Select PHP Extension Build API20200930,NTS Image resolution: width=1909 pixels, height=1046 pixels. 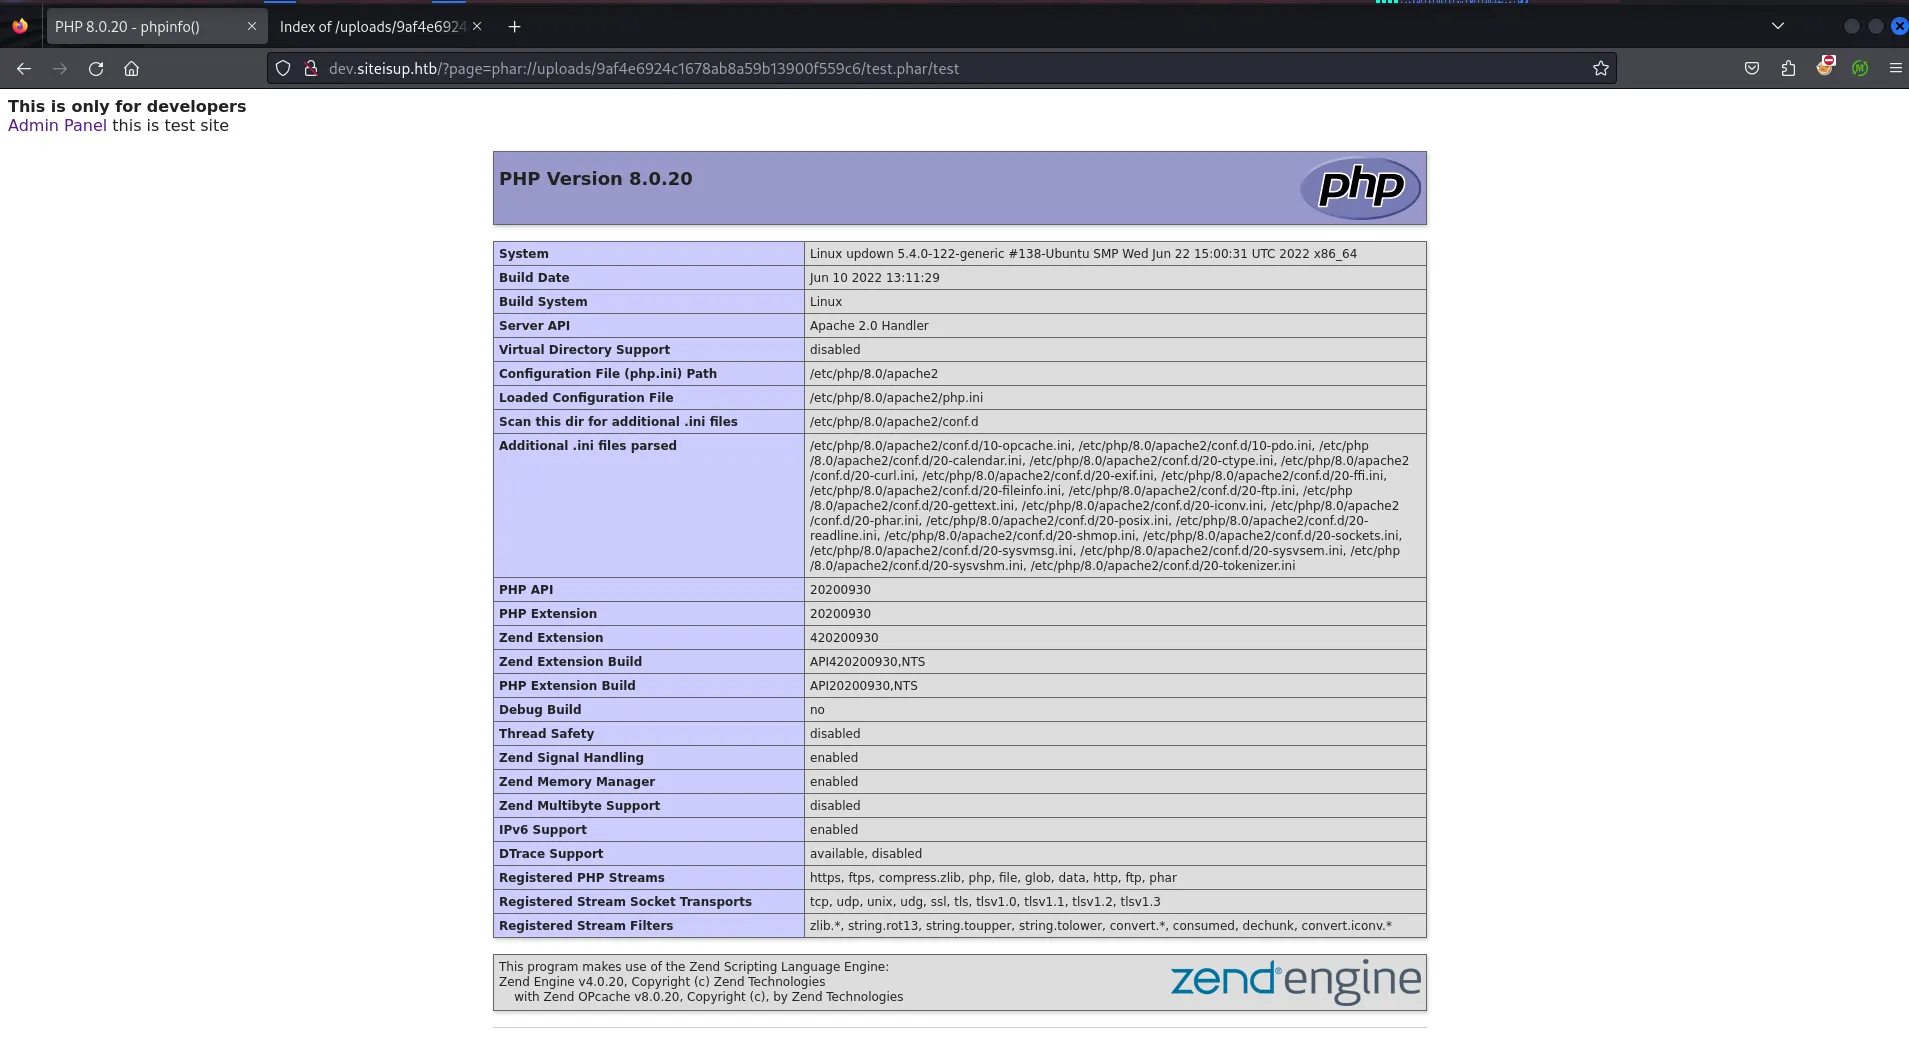pyautogui.click(x=863, y=686)
